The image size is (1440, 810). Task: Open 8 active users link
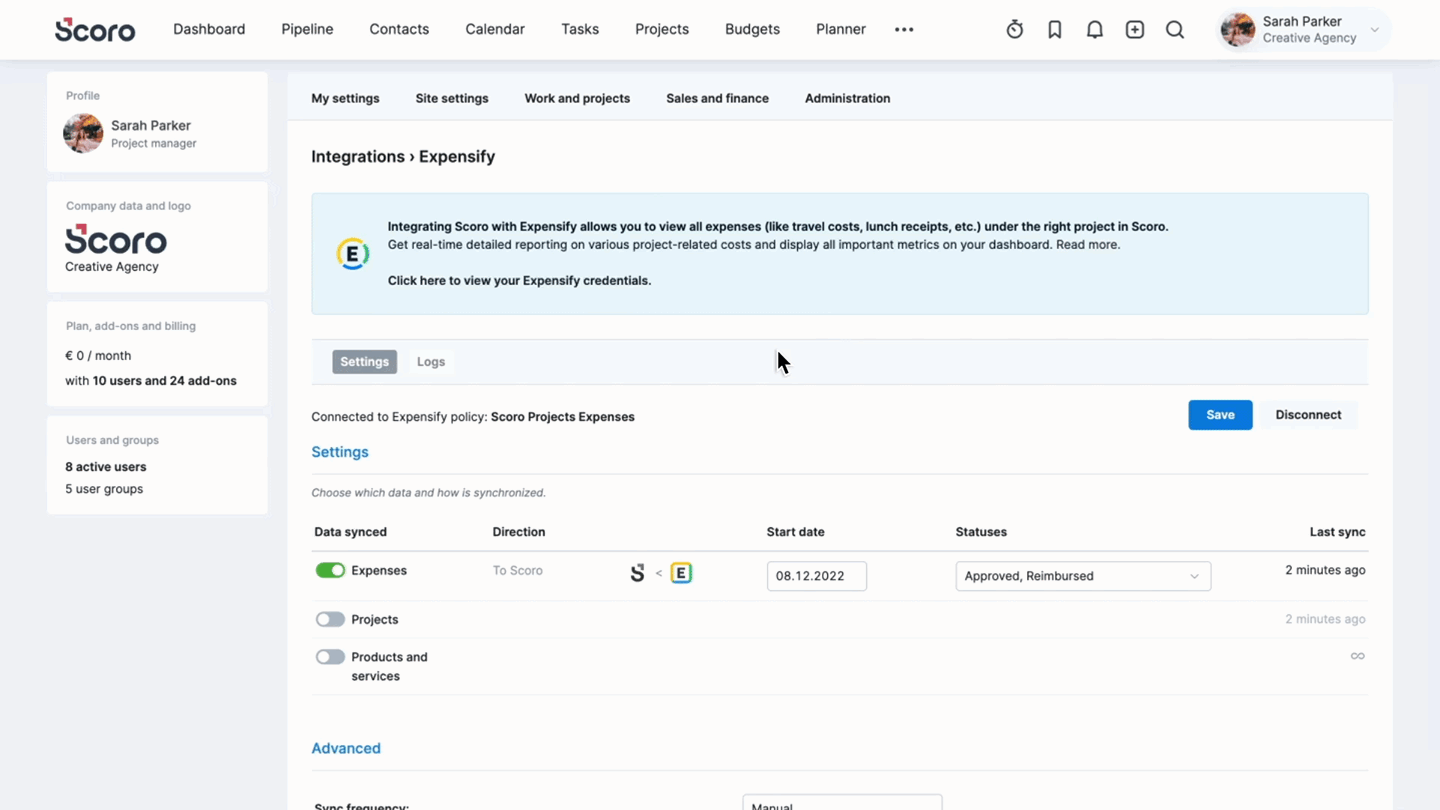pyautogui.click(x=106, y=467)
